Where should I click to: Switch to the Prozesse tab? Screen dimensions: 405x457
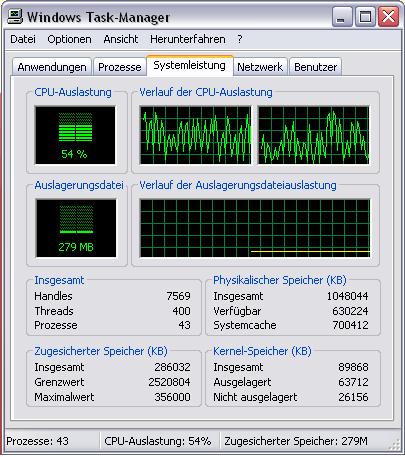click(120, 67)
